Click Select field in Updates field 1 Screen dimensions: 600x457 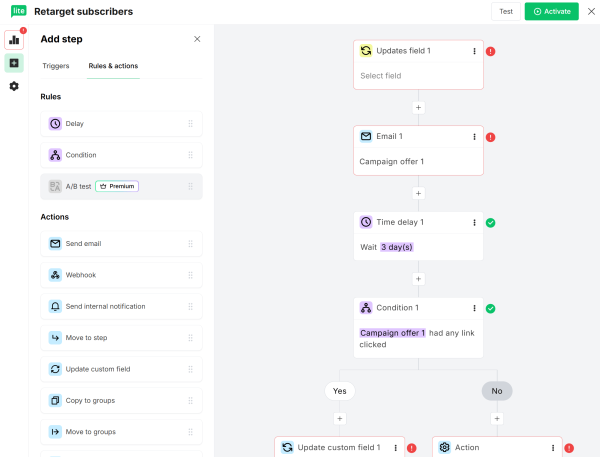(x=381, y=76)
